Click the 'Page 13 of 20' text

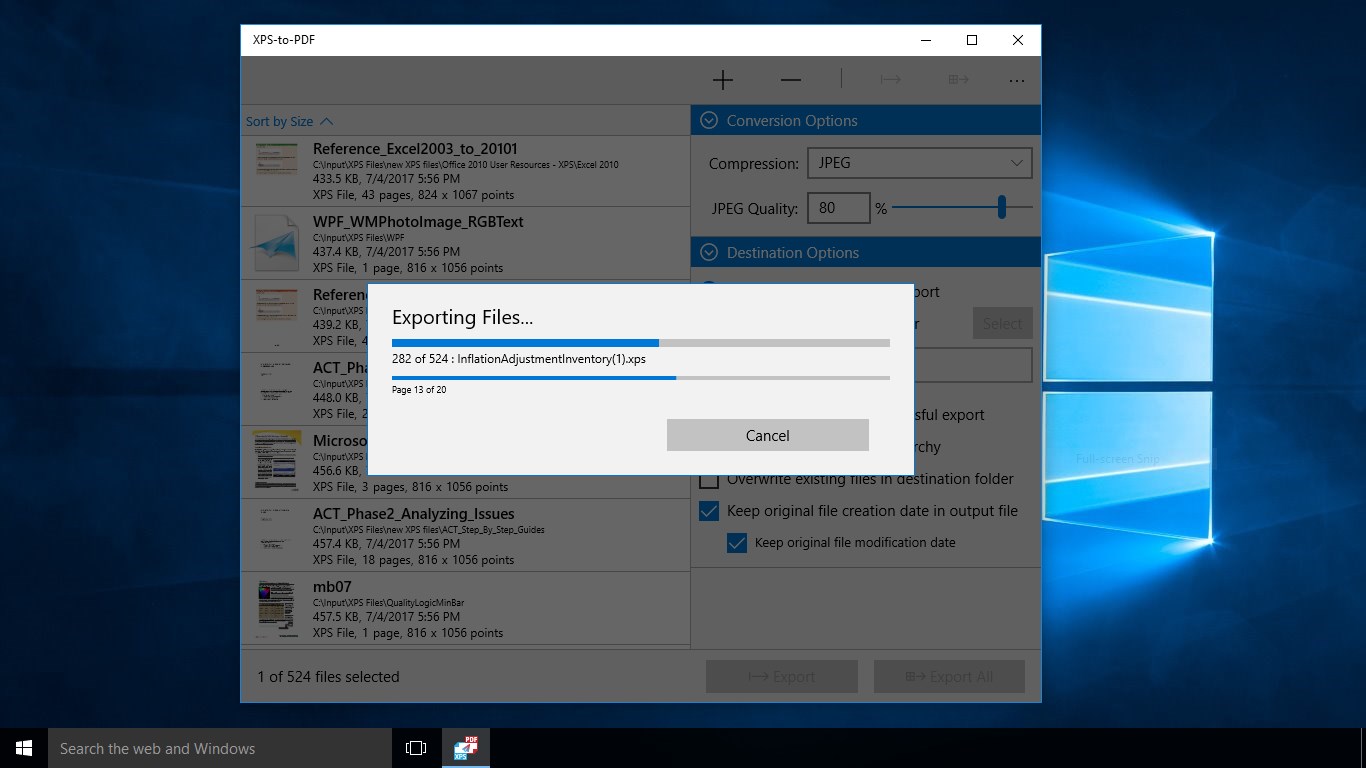point(419,390)
